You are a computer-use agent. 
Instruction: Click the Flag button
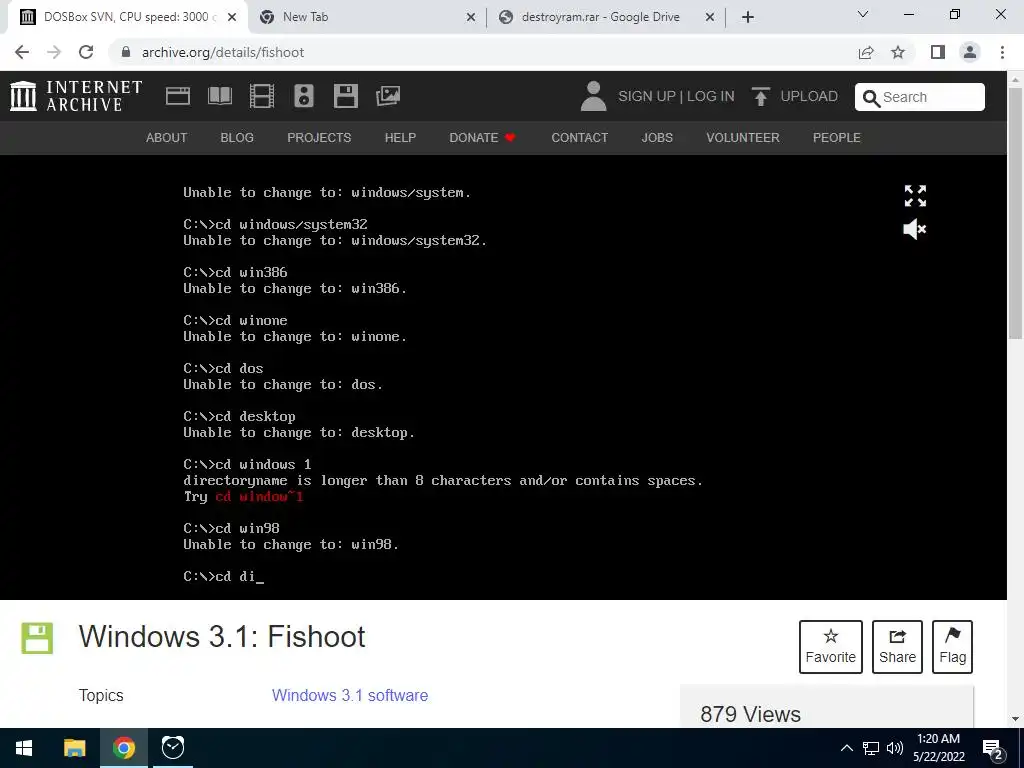pyautogui.click(x=952, y=647)
